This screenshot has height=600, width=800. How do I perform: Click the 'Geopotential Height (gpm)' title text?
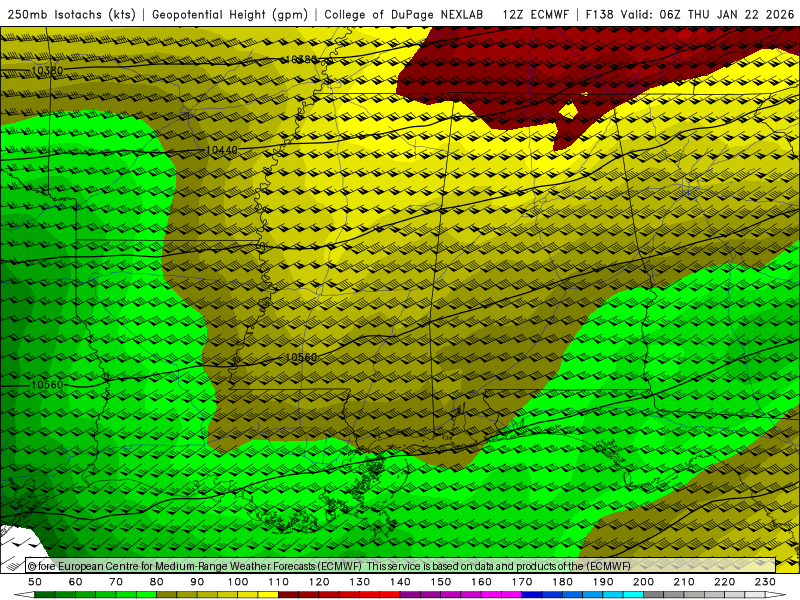point(230,15)
